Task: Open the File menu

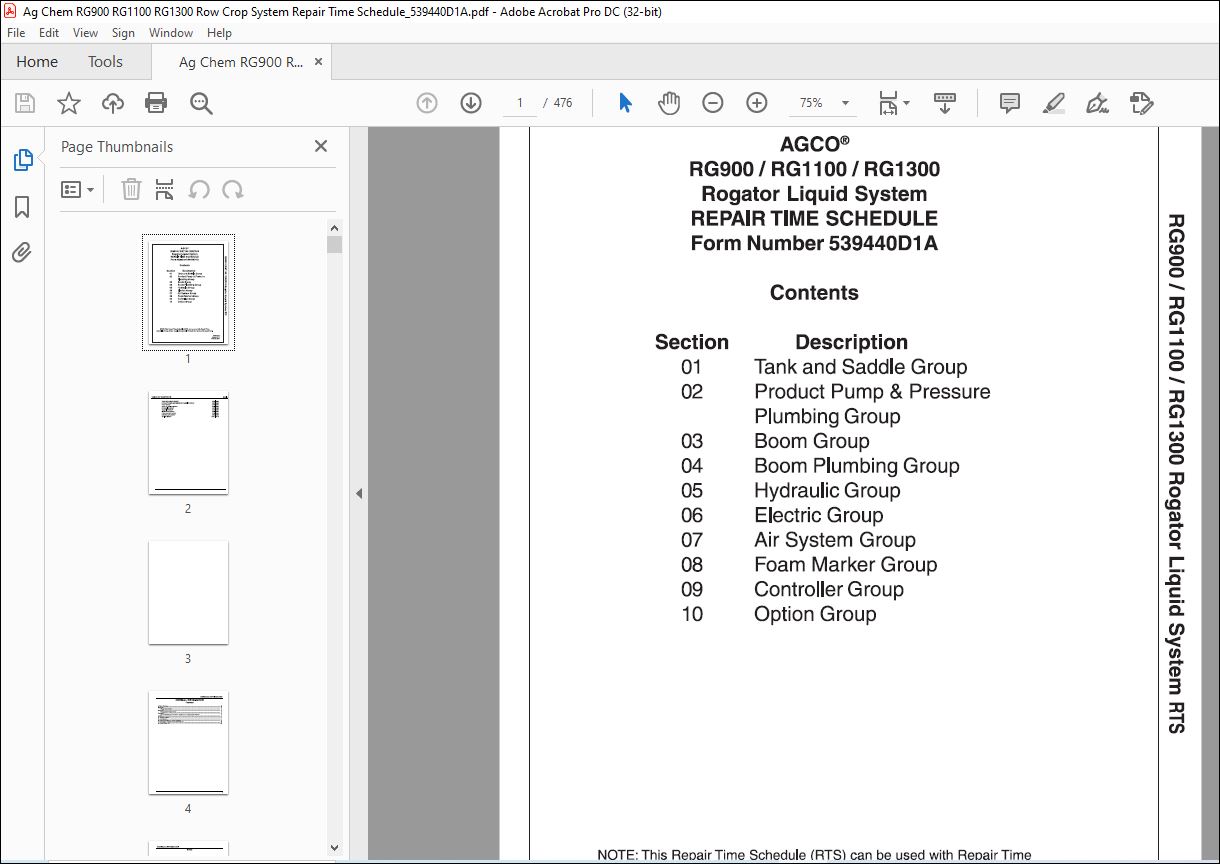Action: pyautogui.click(x=16, y=33)
